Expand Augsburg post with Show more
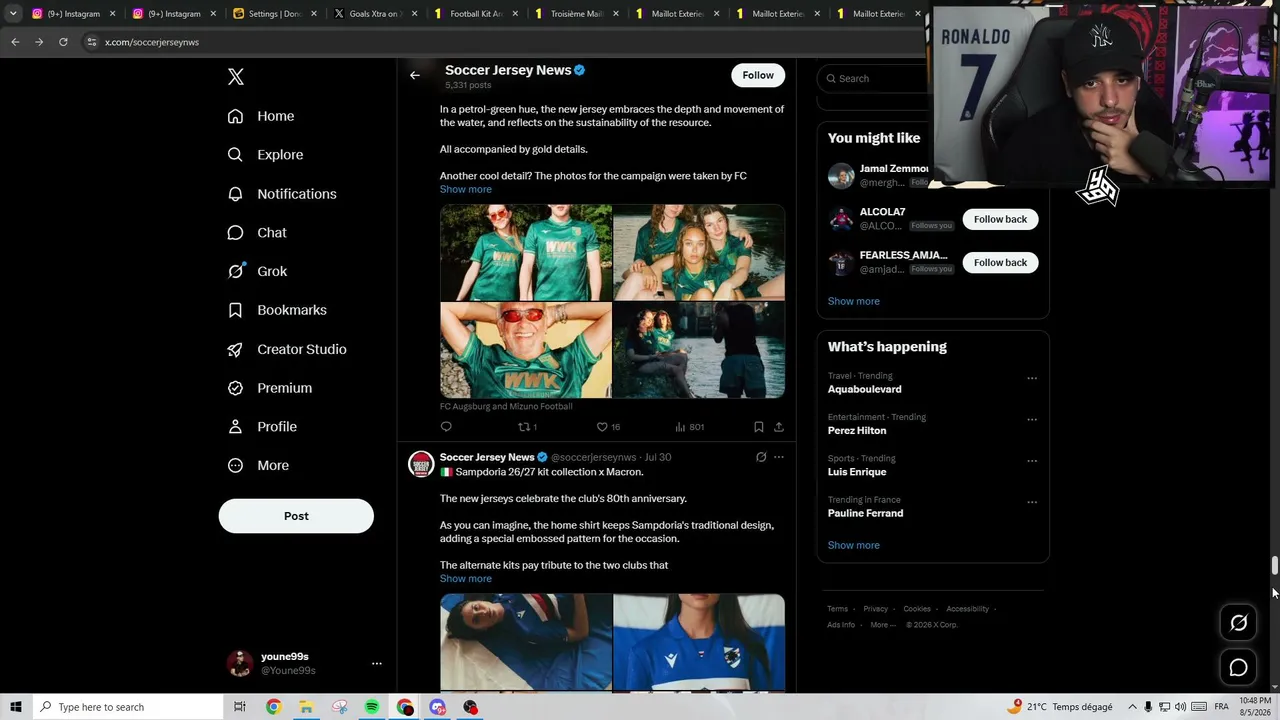 point(465,189)
